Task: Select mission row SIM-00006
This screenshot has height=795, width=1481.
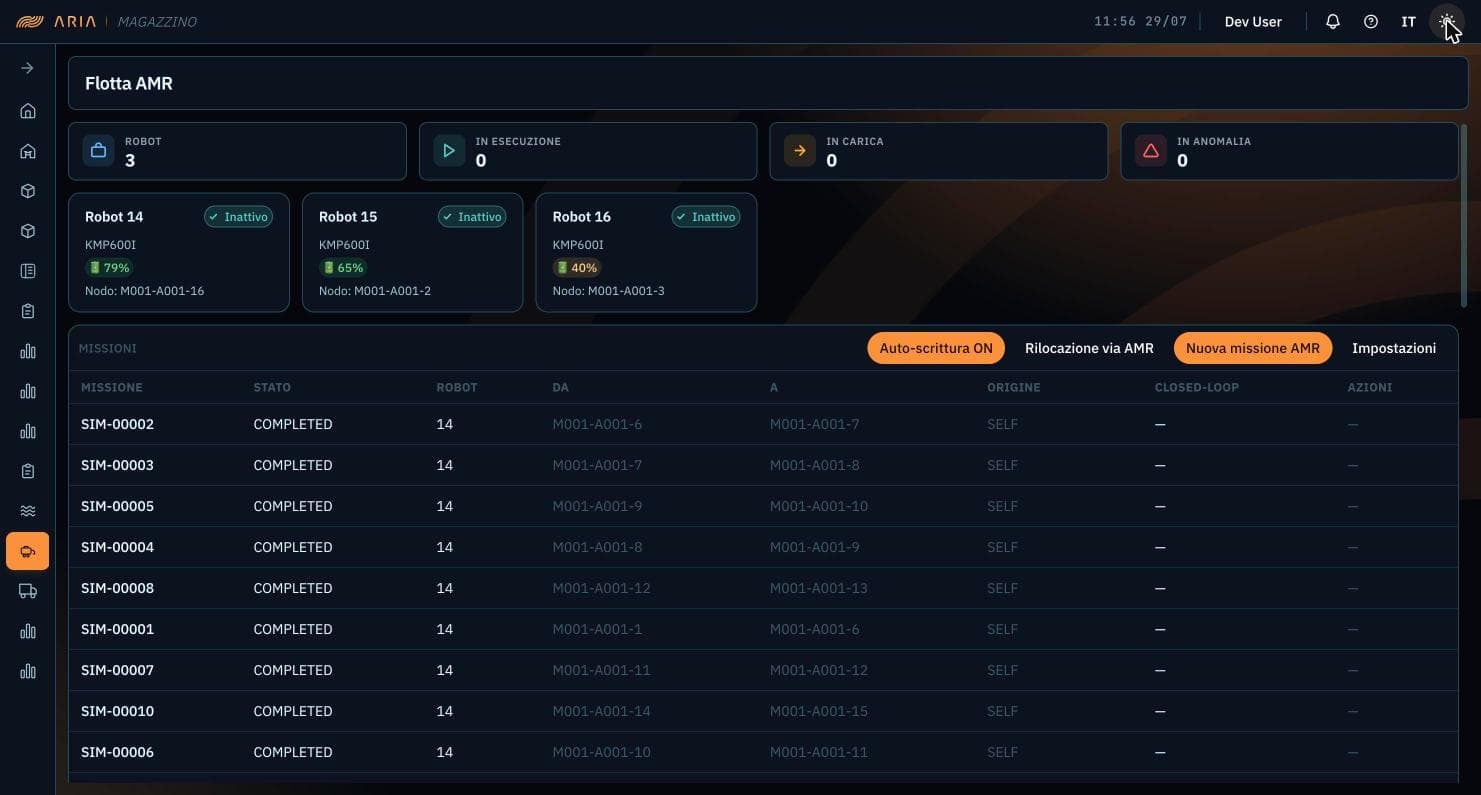Action: (763, 752)
